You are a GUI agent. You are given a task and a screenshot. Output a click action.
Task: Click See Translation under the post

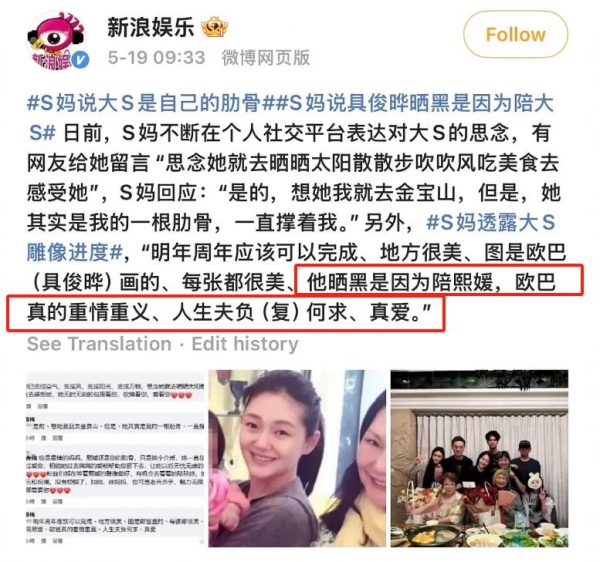[x=99, y=344]
